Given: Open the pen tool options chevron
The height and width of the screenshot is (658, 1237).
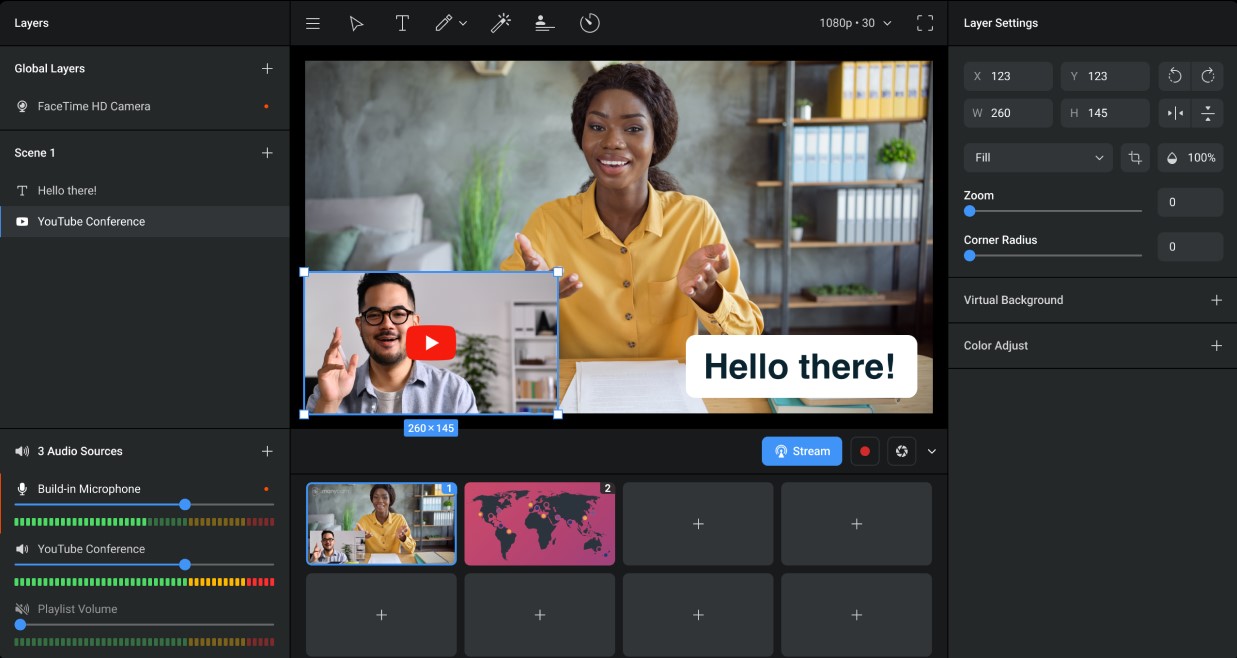Looking at the screenshot, I should pos(463,24).
